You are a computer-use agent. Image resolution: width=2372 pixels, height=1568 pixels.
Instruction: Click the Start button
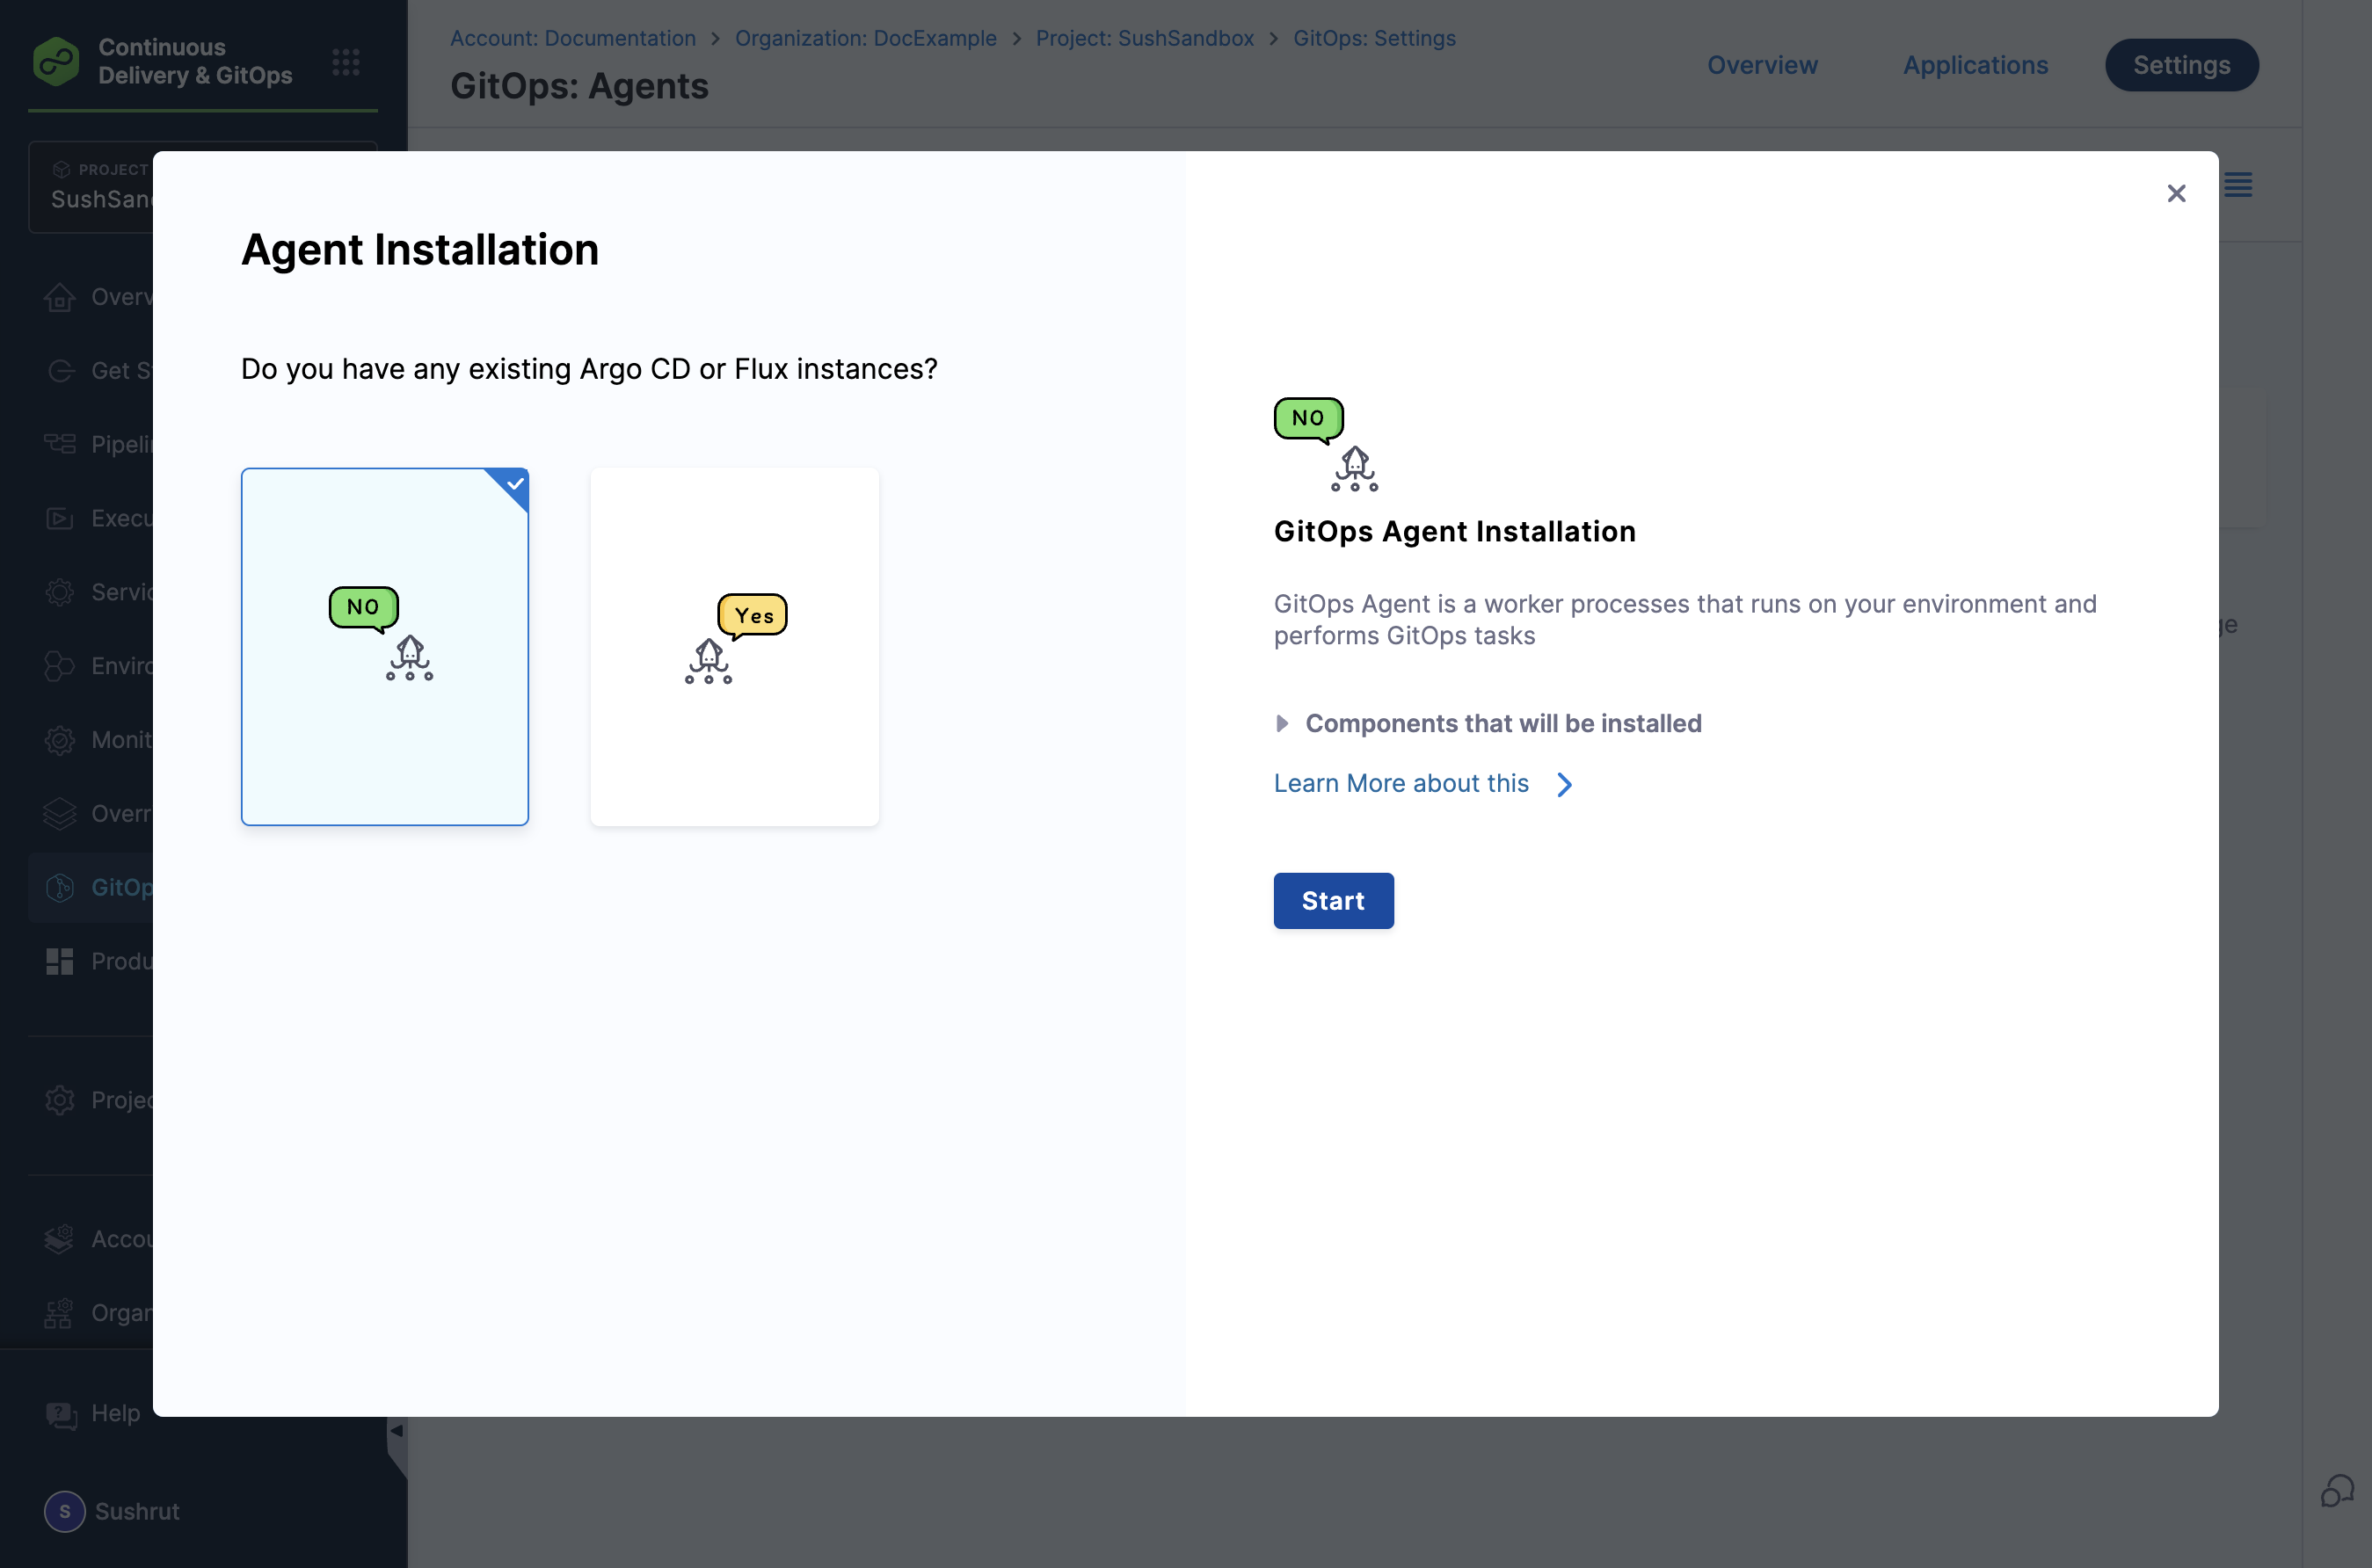point(1333,901)
